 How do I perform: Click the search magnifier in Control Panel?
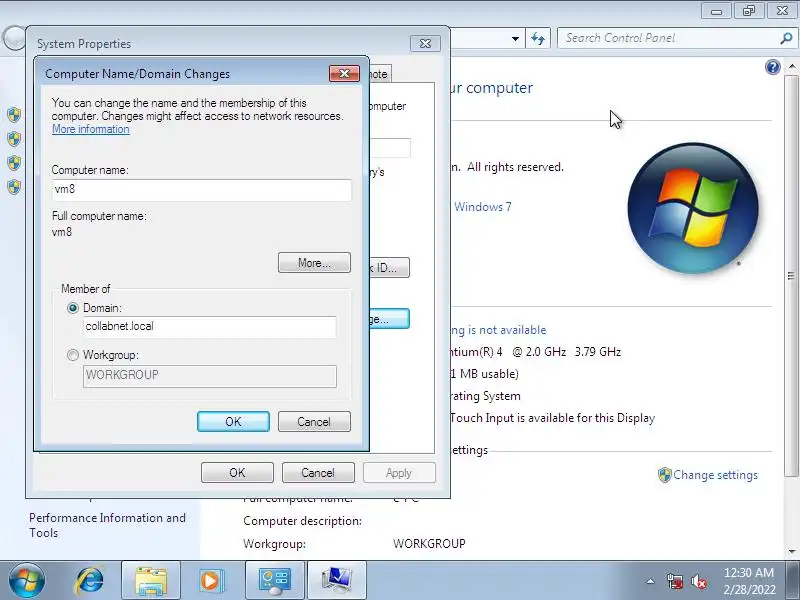[786, 38]
